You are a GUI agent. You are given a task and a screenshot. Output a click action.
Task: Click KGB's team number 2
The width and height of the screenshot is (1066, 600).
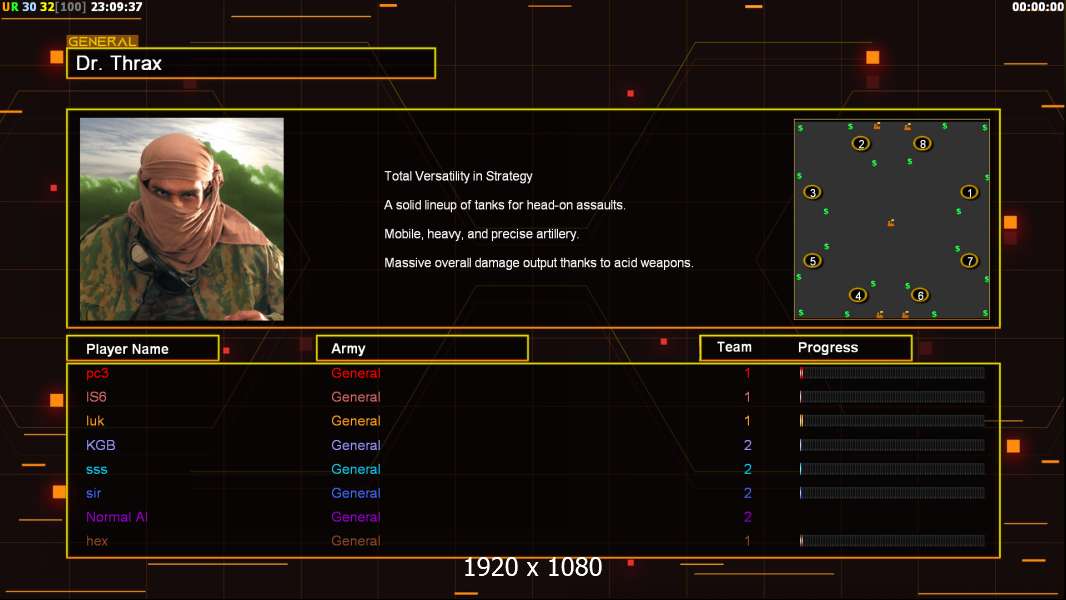[748, 445]
